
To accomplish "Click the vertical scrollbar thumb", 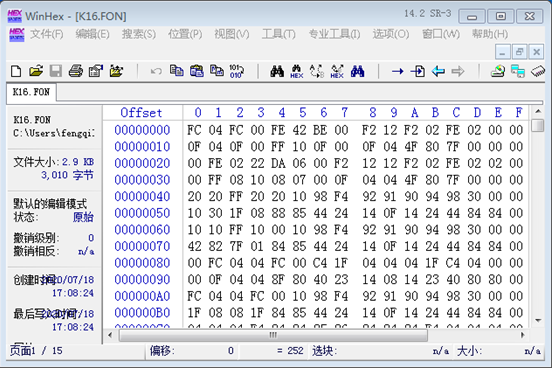I will (538, 125).
